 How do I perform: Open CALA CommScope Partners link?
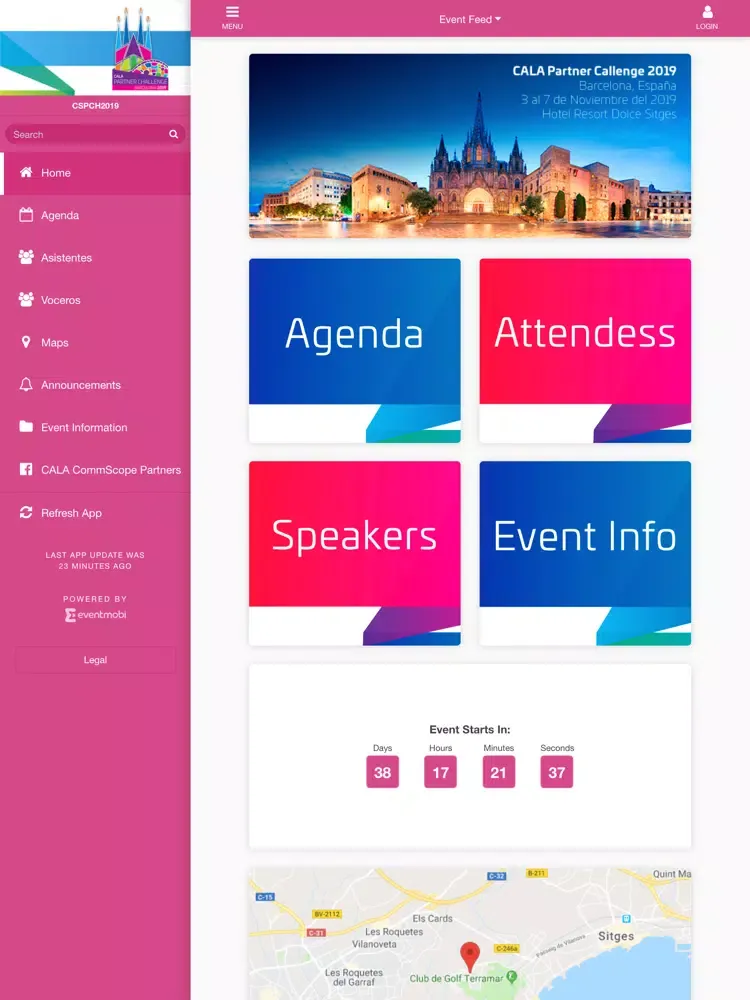[x=95, y=470]
